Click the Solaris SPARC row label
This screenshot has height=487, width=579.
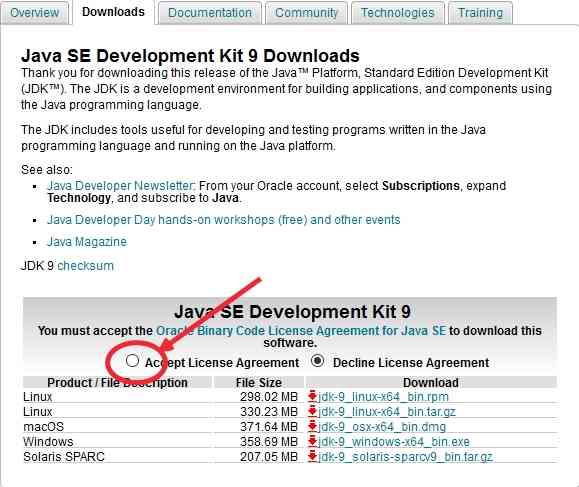(64, 457)
